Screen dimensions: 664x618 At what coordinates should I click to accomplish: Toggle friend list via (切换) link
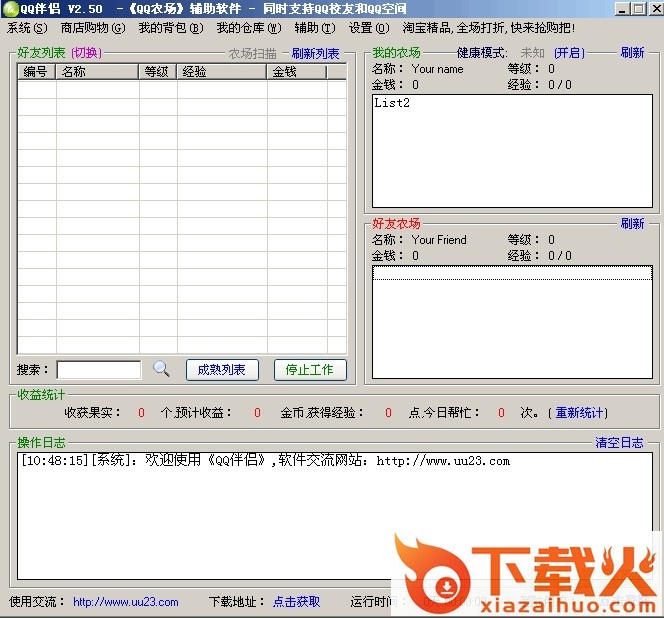86,53
